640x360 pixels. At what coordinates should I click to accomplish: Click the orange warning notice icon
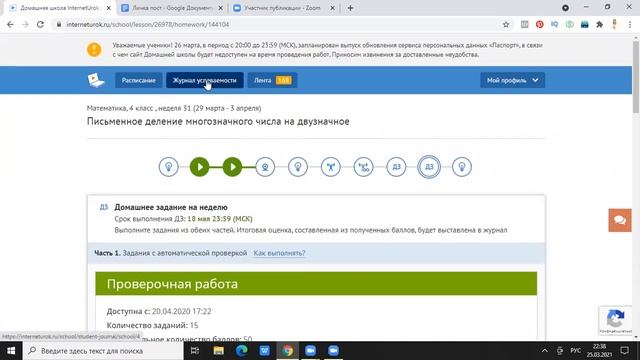pyautogui.click(x=94, y=50)
